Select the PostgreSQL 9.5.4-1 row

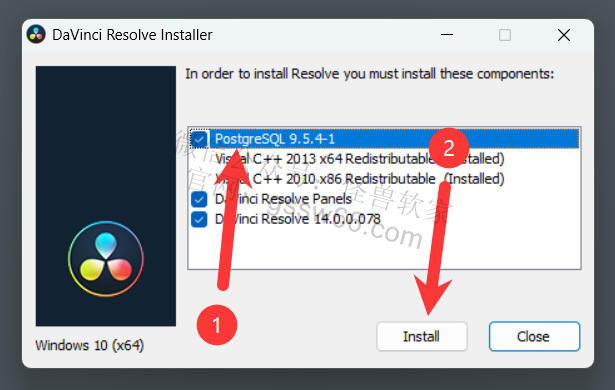(x=384, y=139)
